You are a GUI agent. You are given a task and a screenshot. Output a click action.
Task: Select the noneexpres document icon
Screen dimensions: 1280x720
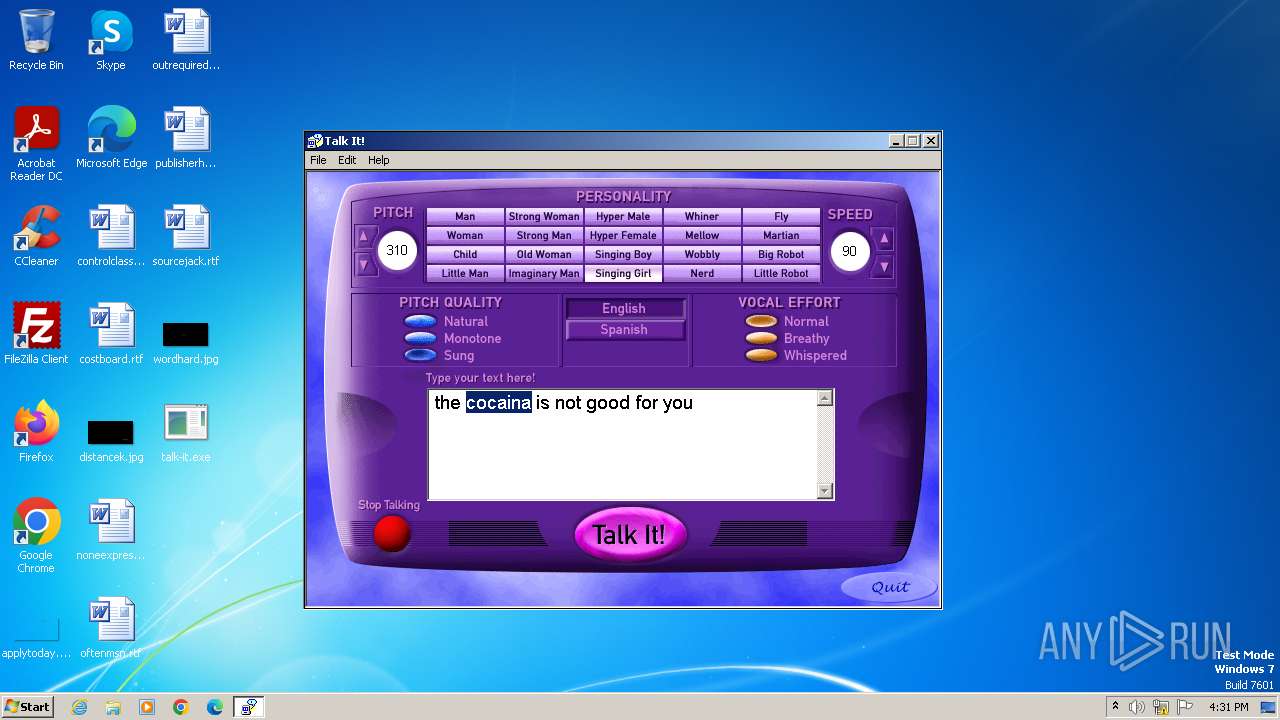pyautogui.click(x=111, y=530)
